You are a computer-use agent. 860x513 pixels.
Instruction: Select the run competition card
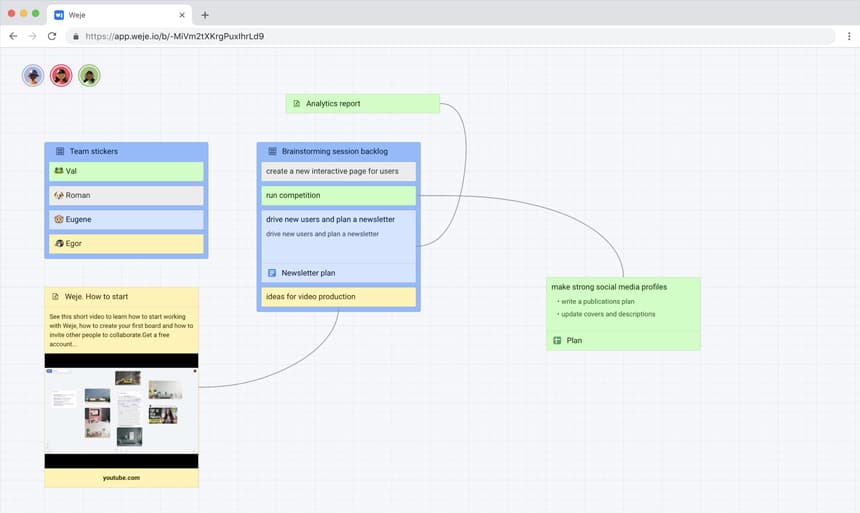[338, 195]
